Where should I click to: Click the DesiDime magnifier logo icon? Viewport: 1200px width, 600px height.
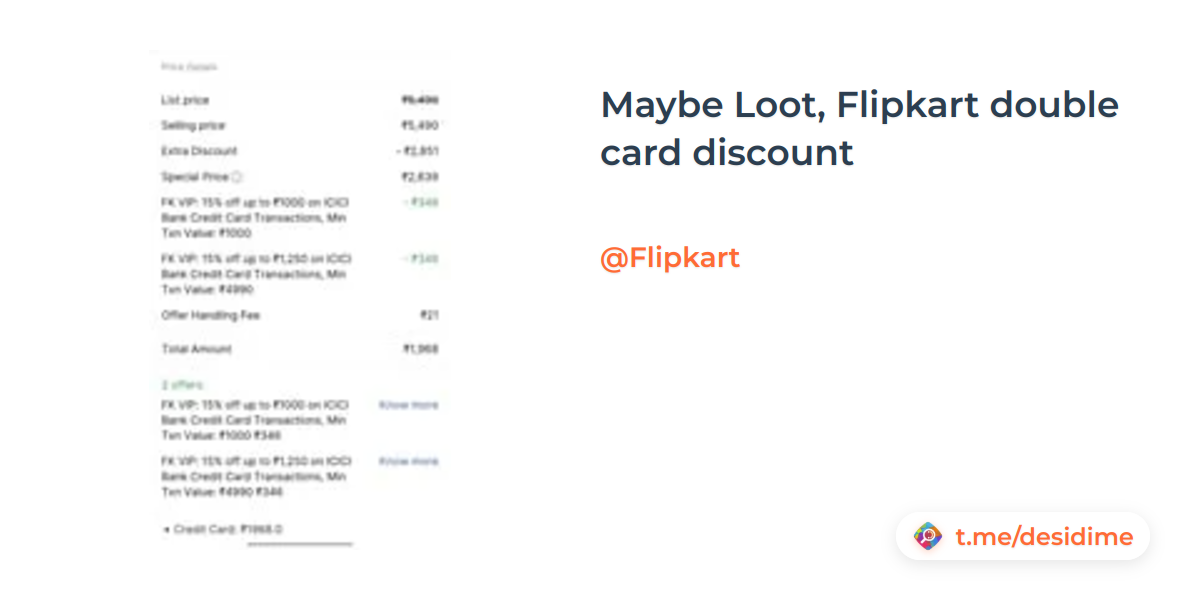928,537
